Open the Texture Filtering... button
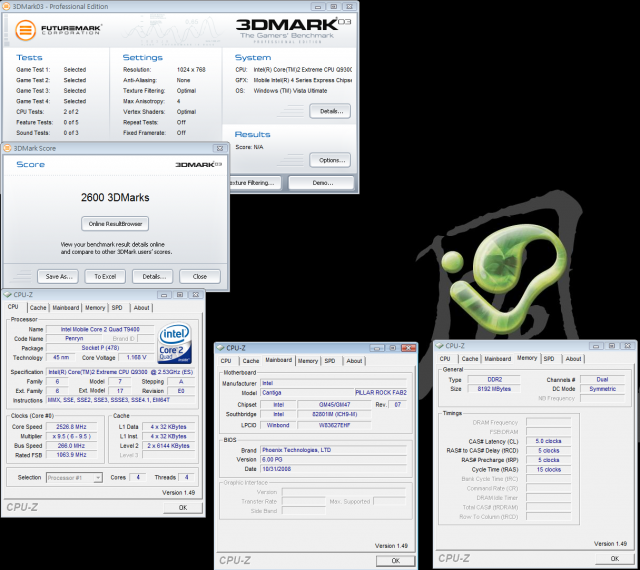The image size is (640, 570). pyautogui.click(x=254, y=183)
